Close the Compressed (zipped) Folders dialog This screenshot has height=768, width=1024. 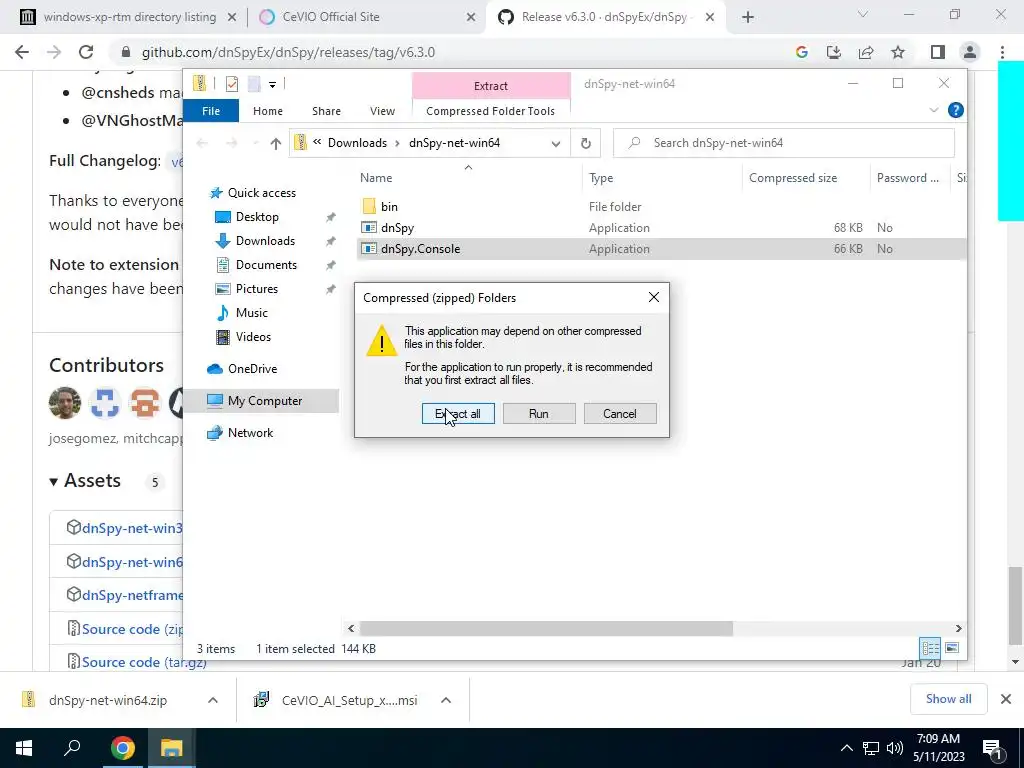pyautogui.click(x=654, y=297)
